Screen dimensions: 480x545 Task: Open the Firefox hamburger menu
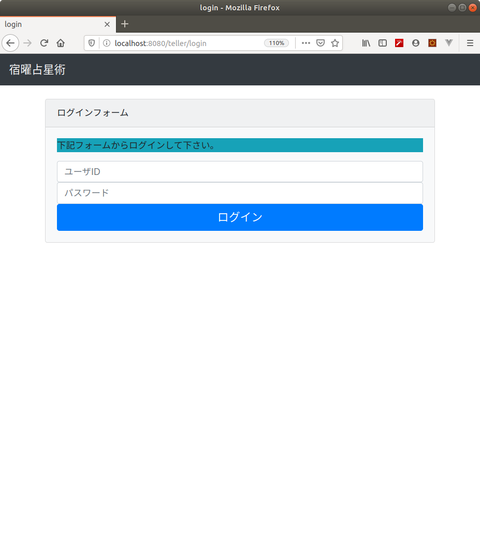tap(470, 43)
